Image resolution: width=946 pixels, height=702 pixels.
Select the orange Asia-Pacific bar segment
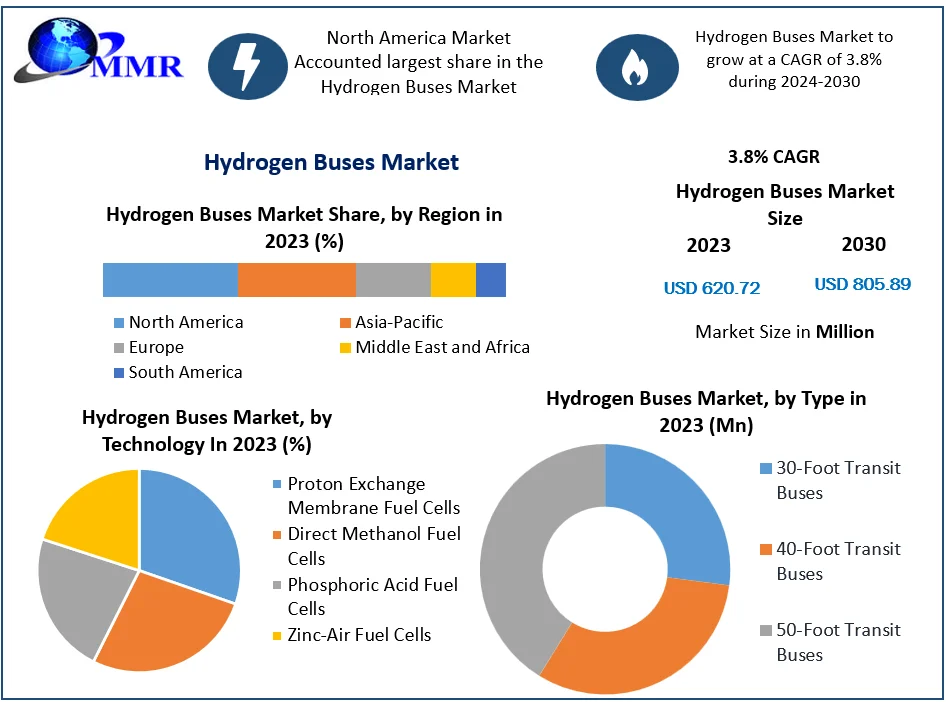[x=296, y=280]
